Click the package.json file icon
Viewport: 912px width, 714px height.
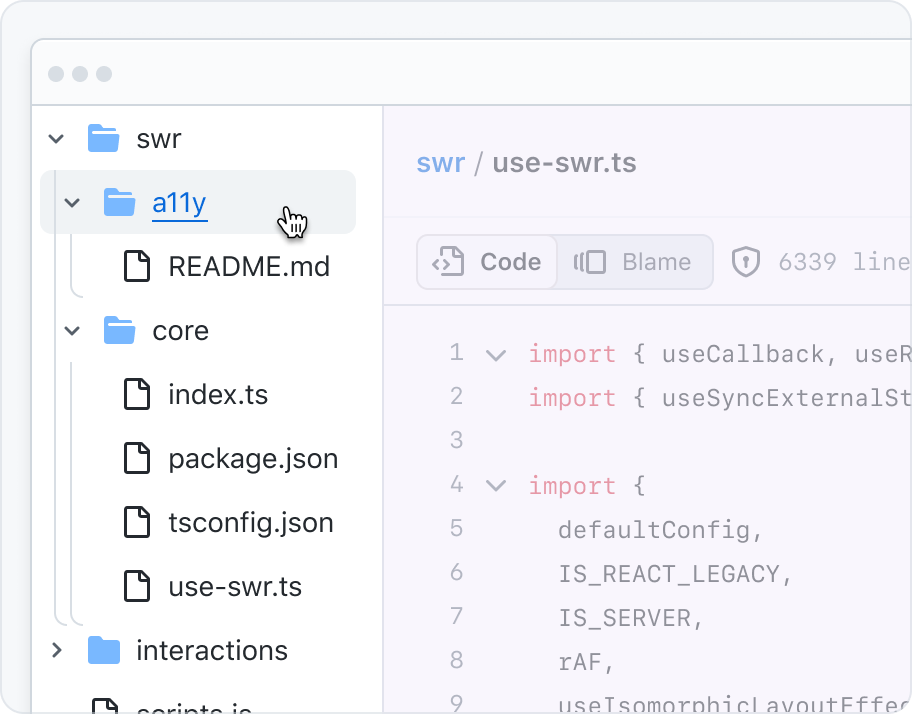[137, 458]
